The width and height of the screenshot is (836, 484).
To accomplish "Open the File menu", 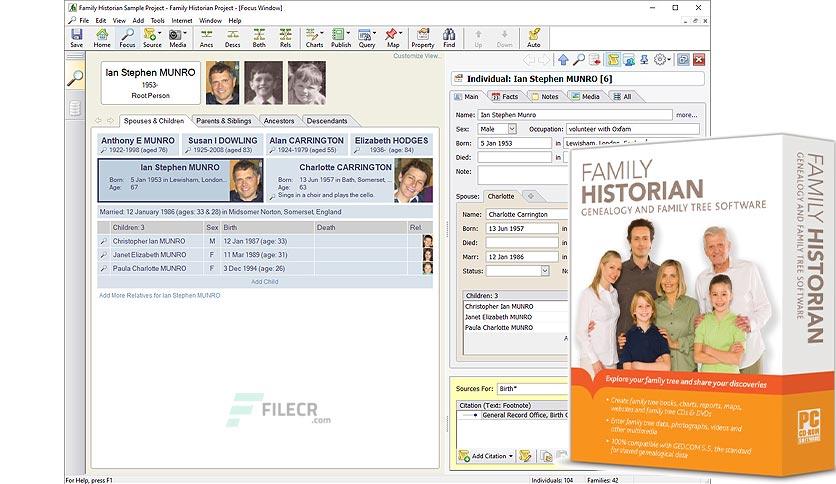I will coord(84,20).
